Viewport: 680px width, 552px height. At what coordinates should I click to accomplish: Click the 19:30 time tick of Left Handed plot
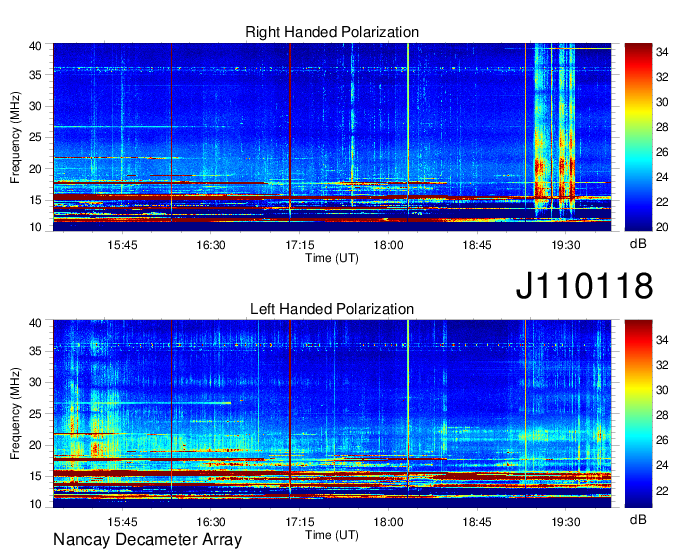tap(566, 522)
